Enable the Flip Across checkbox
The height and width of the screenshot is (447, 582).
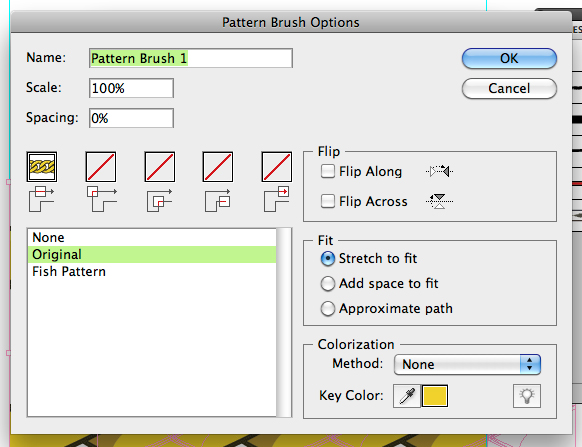point(328,201)
